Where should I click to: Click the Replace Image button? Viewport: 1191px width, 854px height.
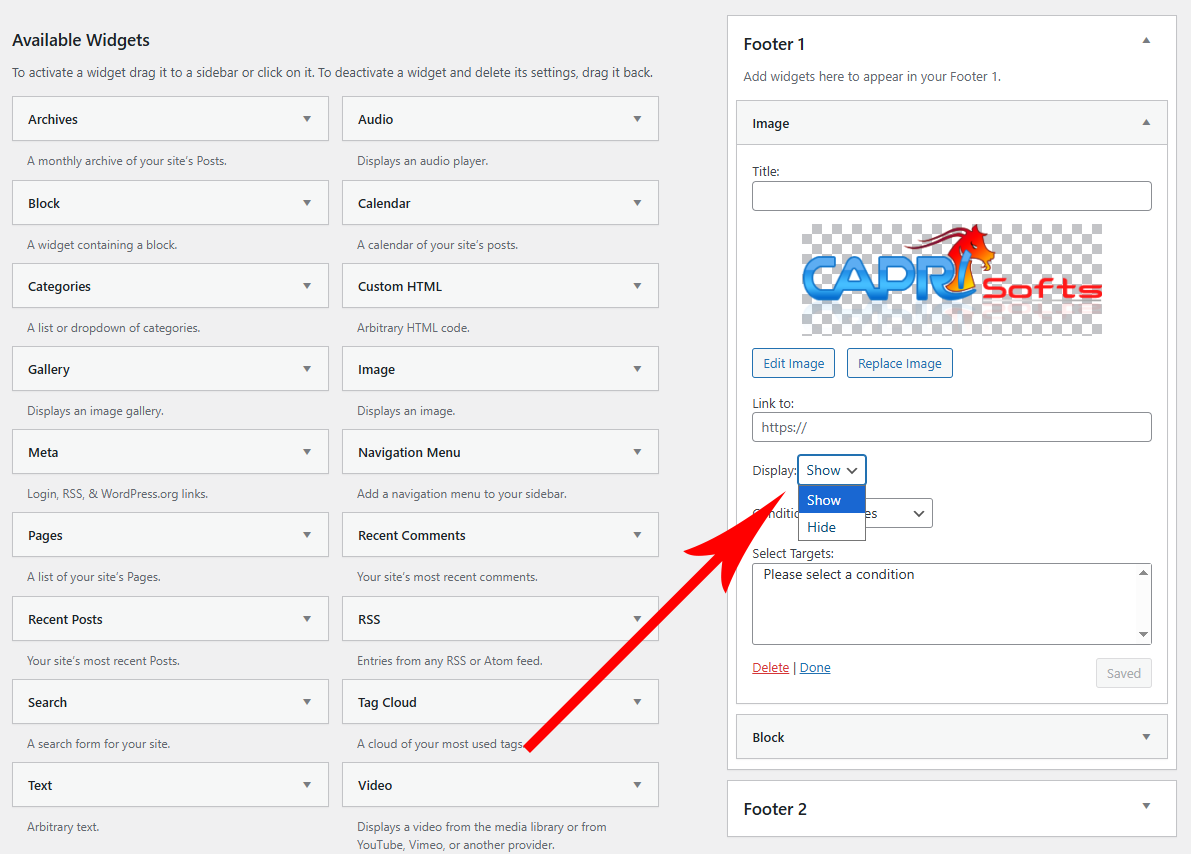point(899,363)
